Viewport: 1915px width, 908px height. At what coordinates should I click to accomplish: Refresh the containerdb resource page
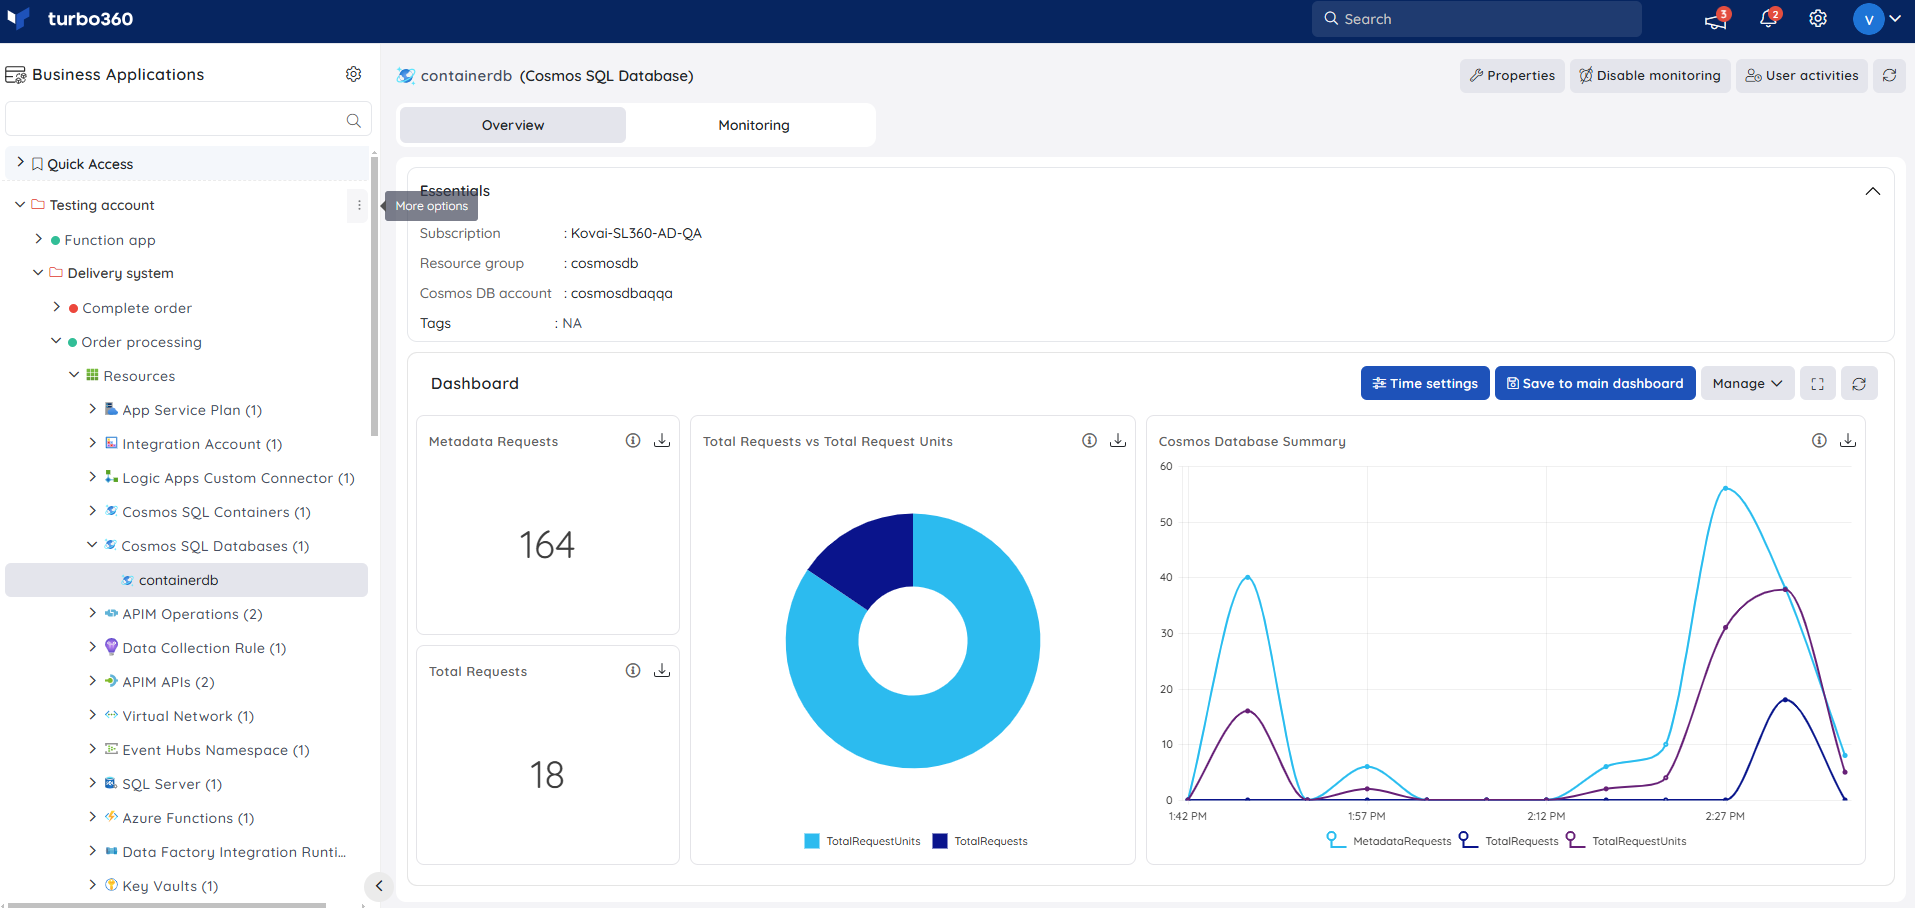pyautogui.click(x=1889, y=75)
